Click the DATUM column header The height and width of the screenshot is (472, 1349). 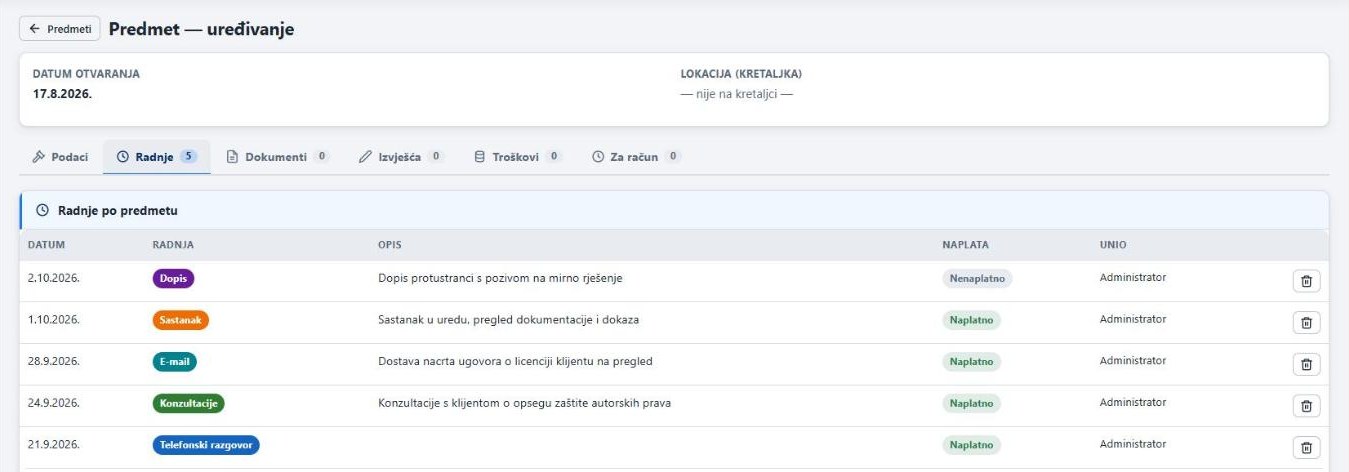46,245
